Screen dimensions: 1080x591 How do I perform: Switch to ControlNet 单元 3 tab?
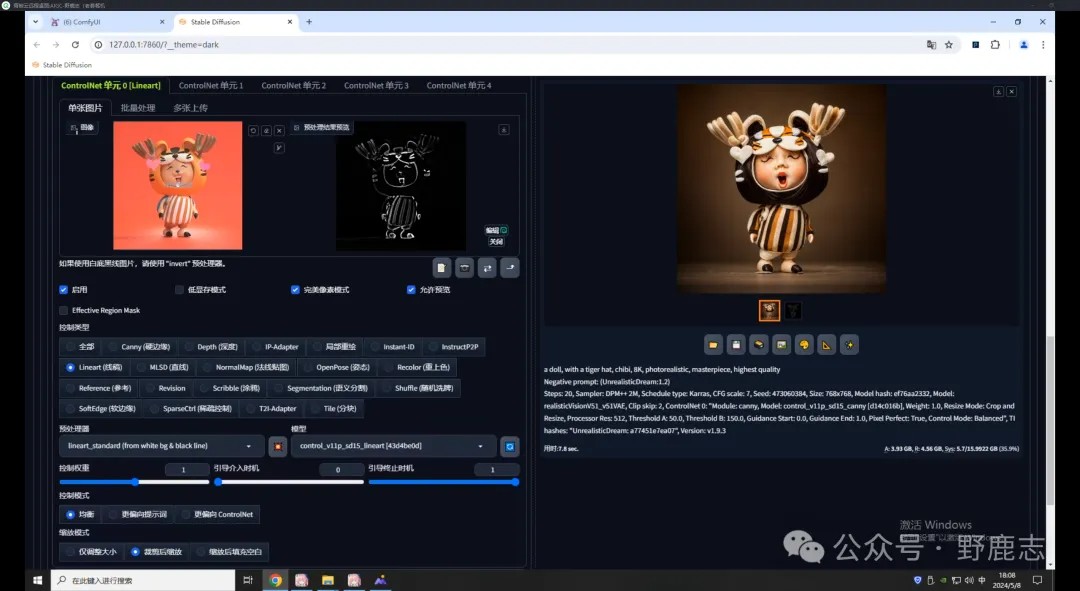pyautogui.click(x=376, y=85)
